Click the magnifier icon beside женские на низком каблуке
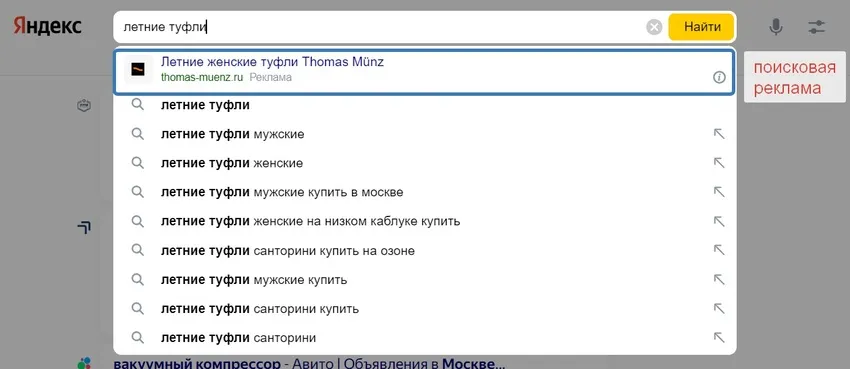Viewport: 850px width, 369px height. [x=138, y=221]
